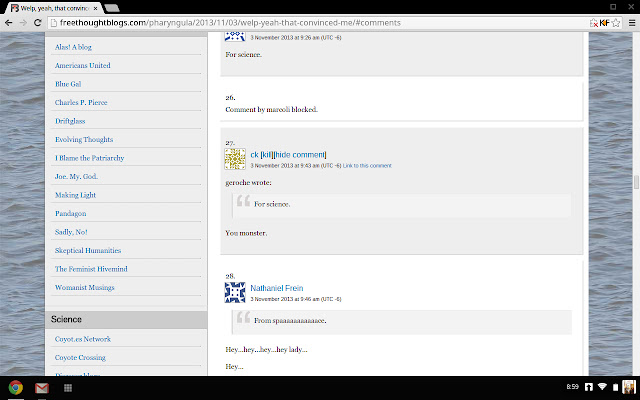
Task: Open the Skeptical Humanities link
Action: click(x=88, y=250)
